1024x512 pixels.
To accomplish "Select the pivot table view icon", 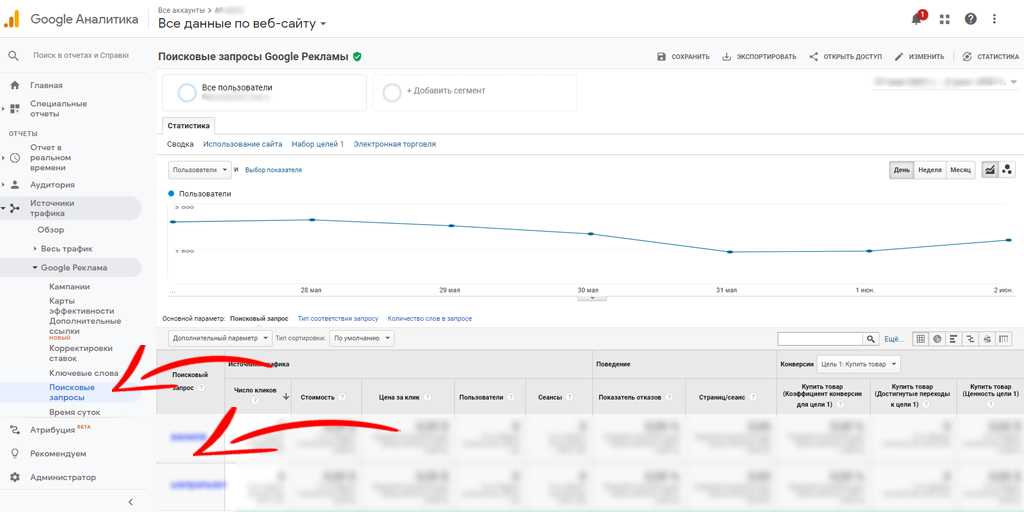I will (x=1004, y=339).
